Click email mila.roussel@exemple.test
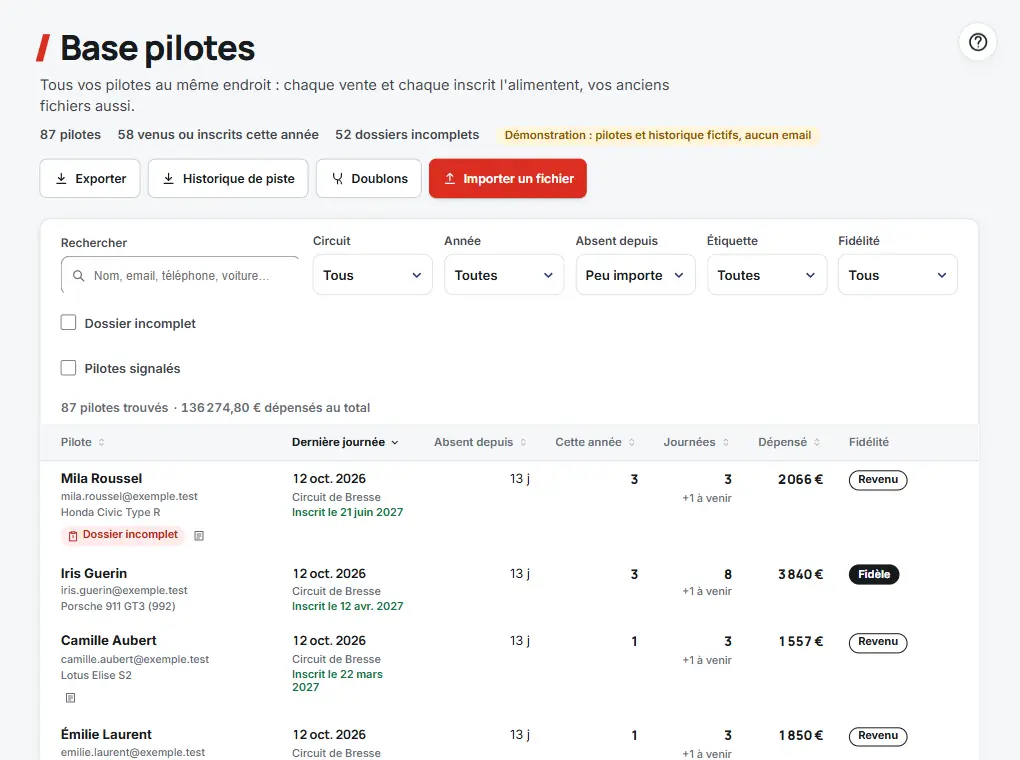The height and width of the screenshot is (760, 1020). click(129, 496)
